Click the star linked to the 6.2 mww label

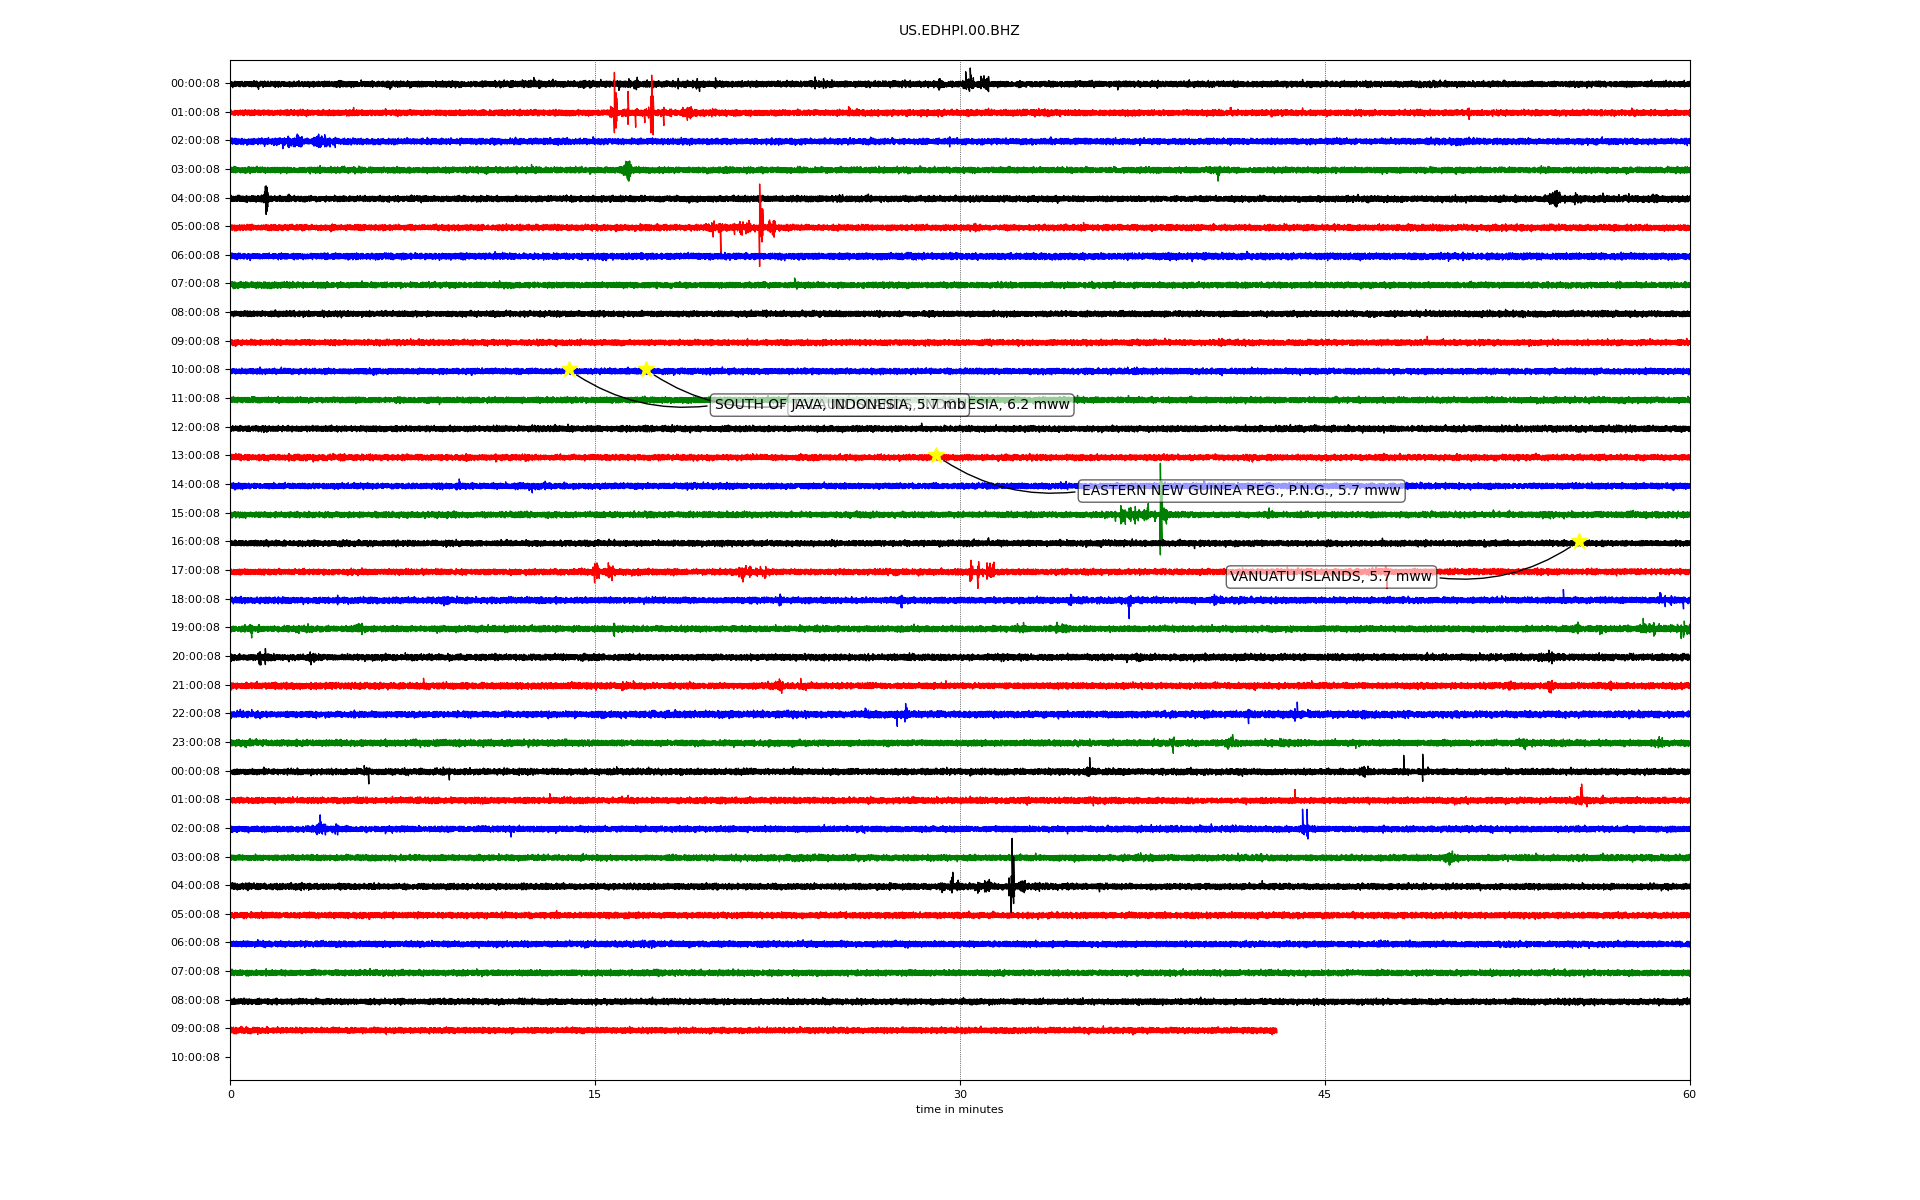tap(646, 369)
